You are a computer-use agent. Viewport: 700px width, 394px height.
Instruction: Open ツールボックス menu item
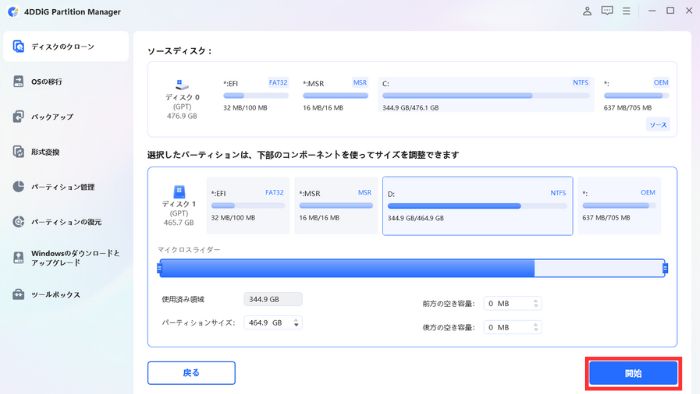coord(66,294)
